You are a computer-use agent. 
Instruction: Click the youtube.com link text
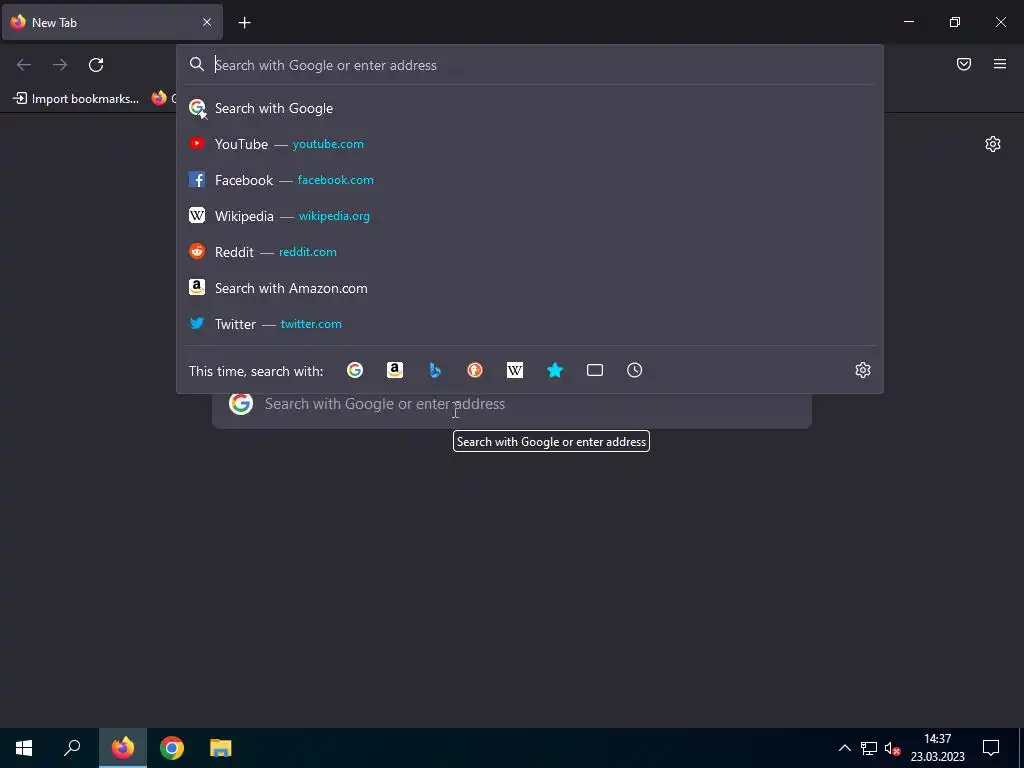click(328, 144)
